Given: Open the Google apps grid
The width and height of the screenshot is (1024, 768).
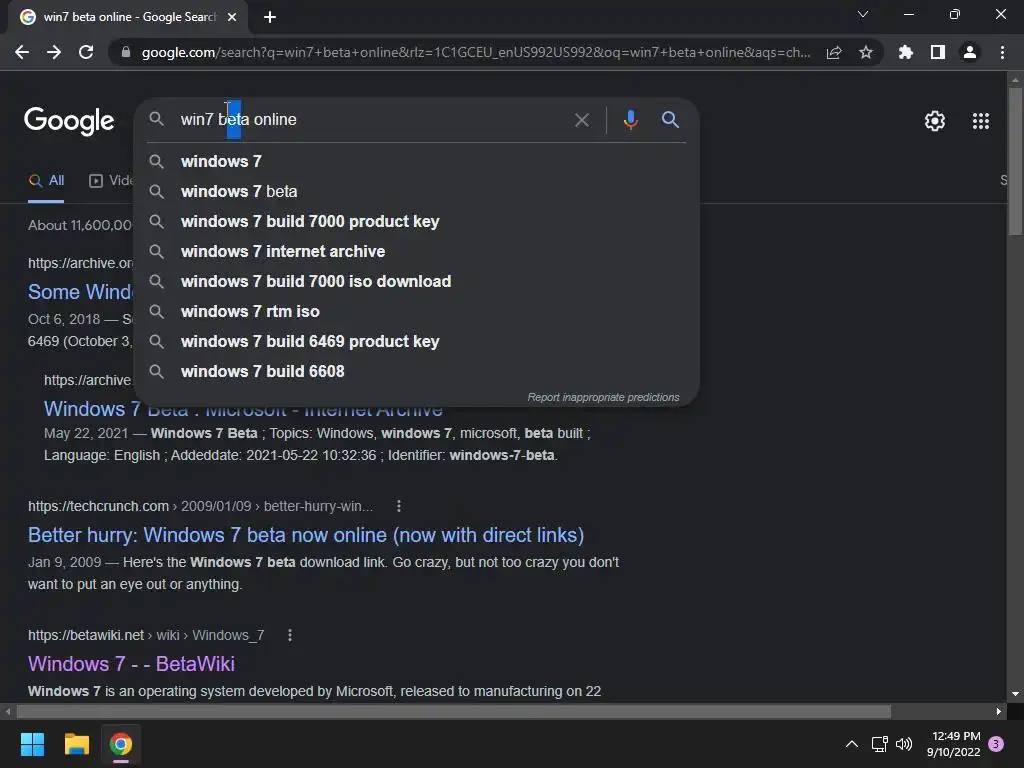Looking at the screenshot, I should click(x=981, y=121).
